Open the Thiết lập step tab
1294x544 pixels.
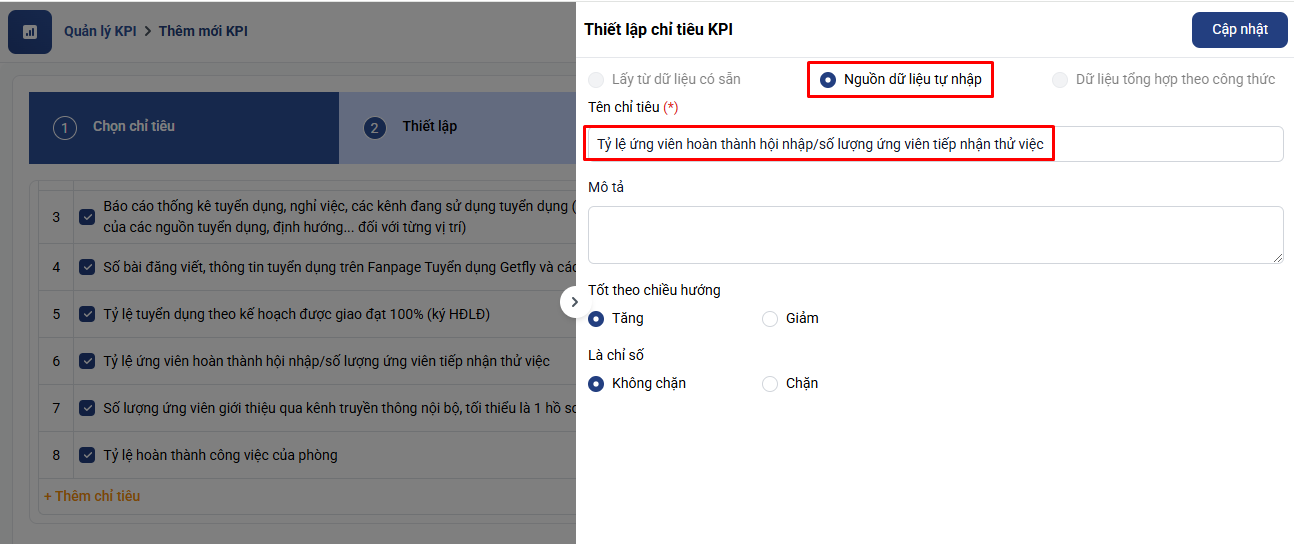click(430, 127)
